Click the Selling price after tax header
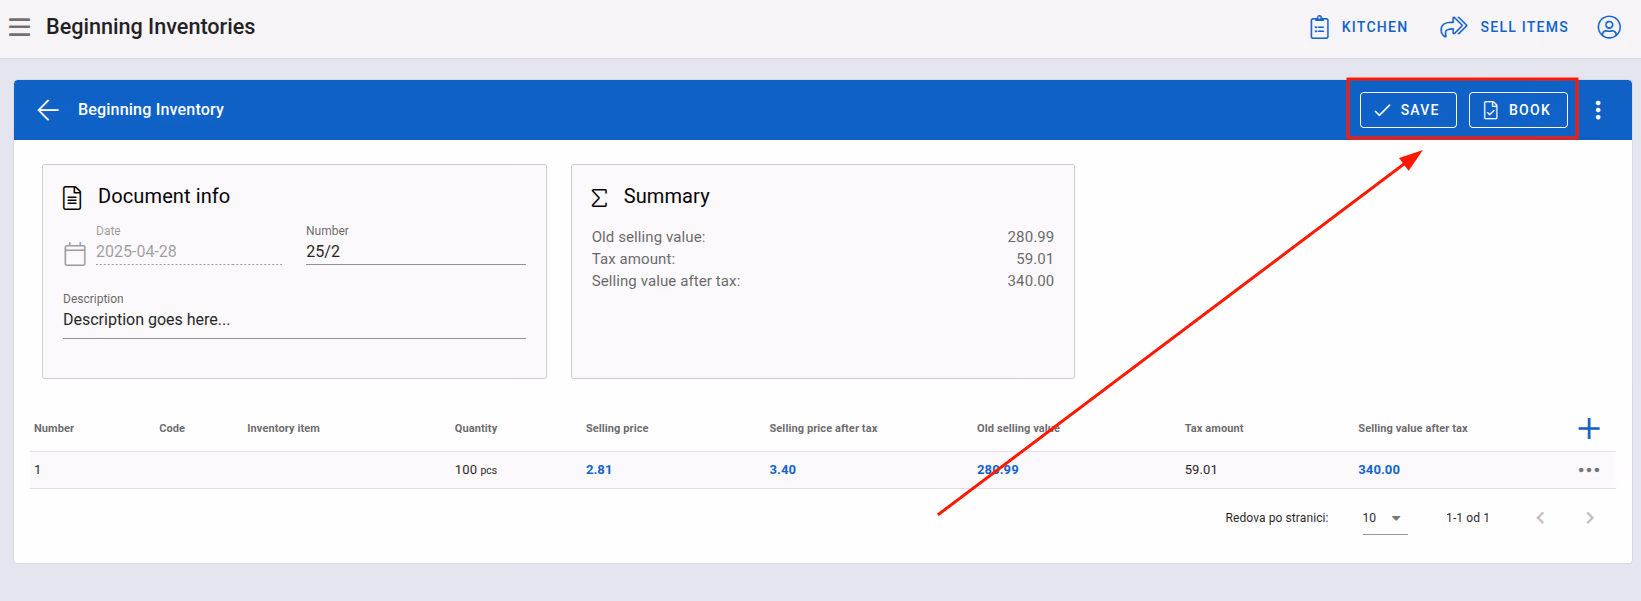 pyautogui.click(x=823, y=428)
